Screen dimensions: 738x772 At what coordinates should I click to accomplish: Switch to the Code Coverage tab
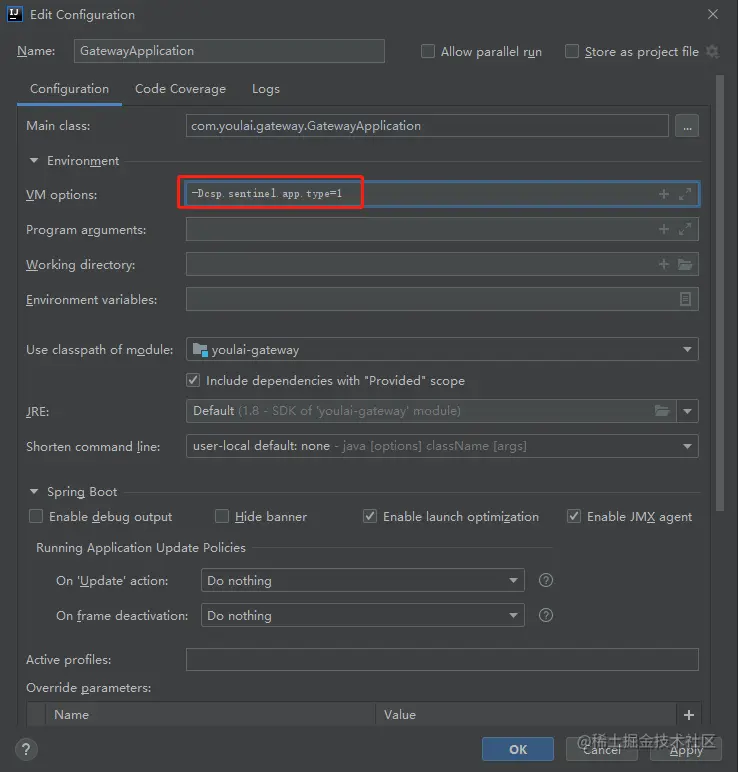(180, 89)
